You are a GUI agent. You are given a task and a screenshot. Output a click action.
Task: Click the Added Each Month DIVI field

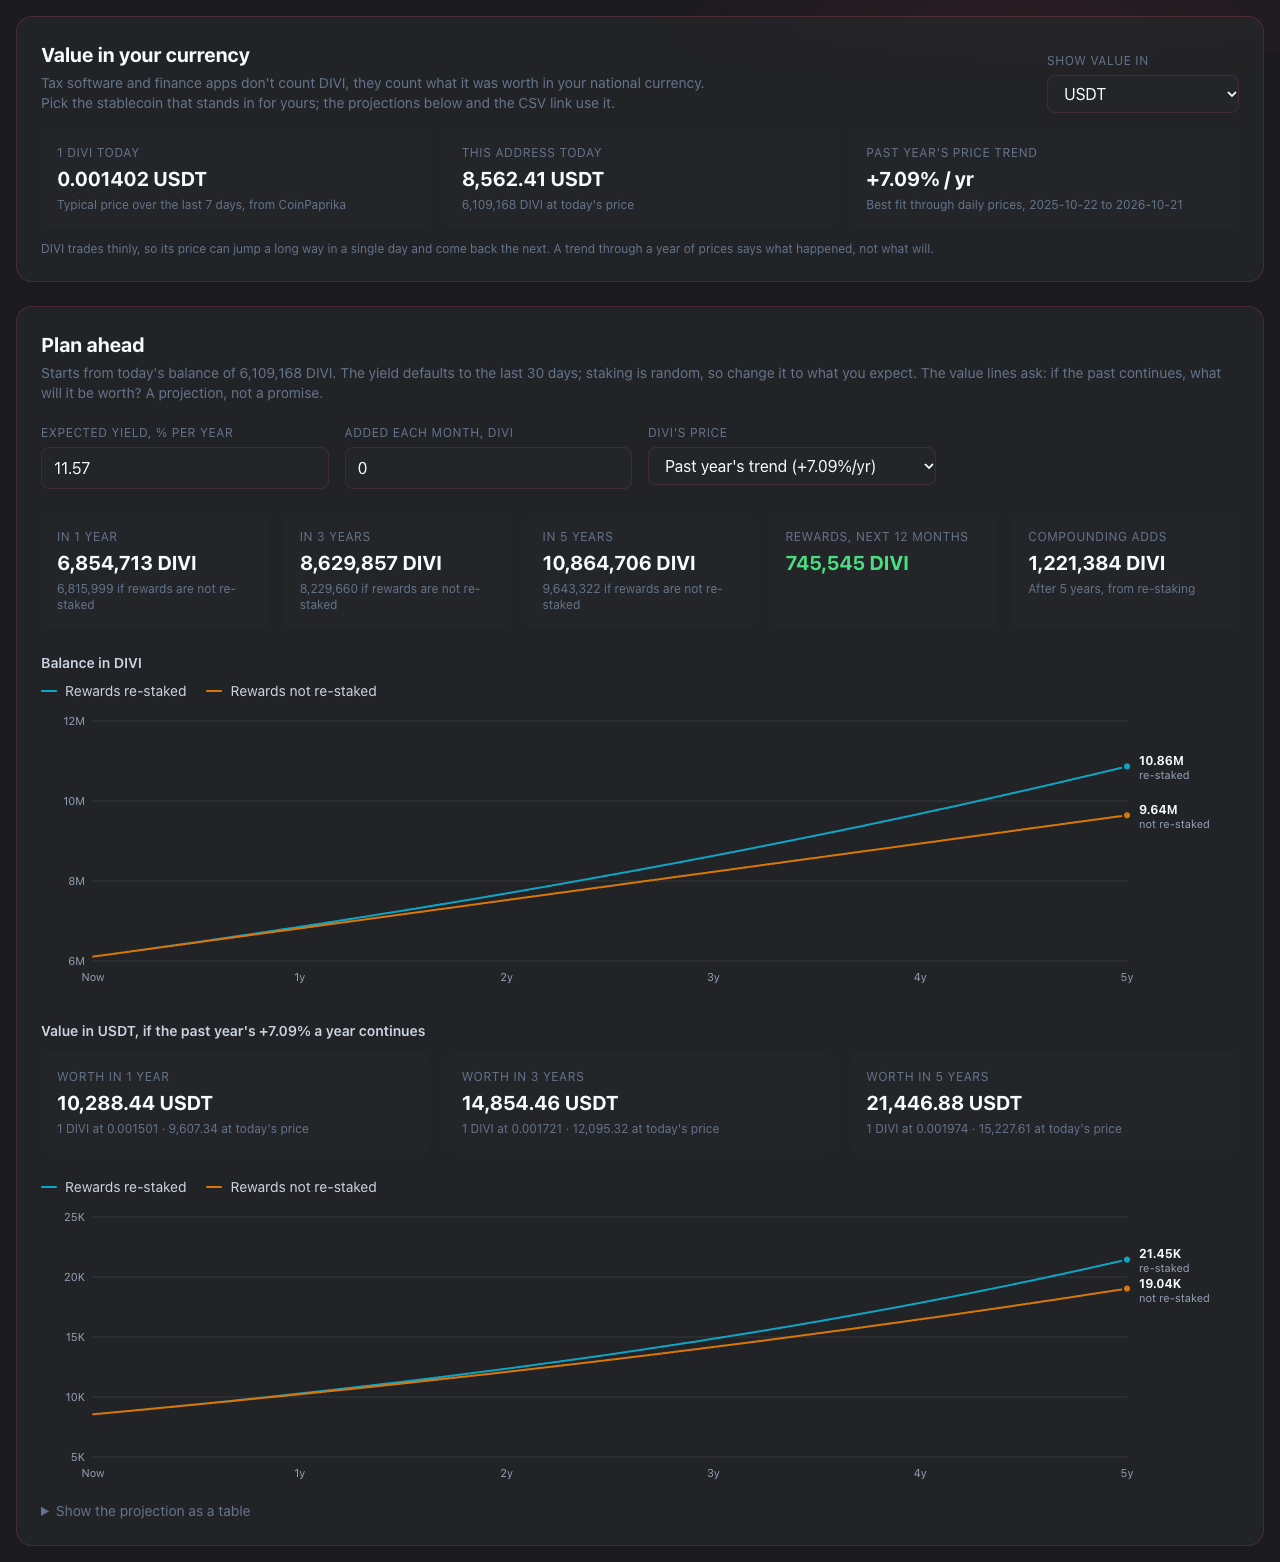point(488,468)
